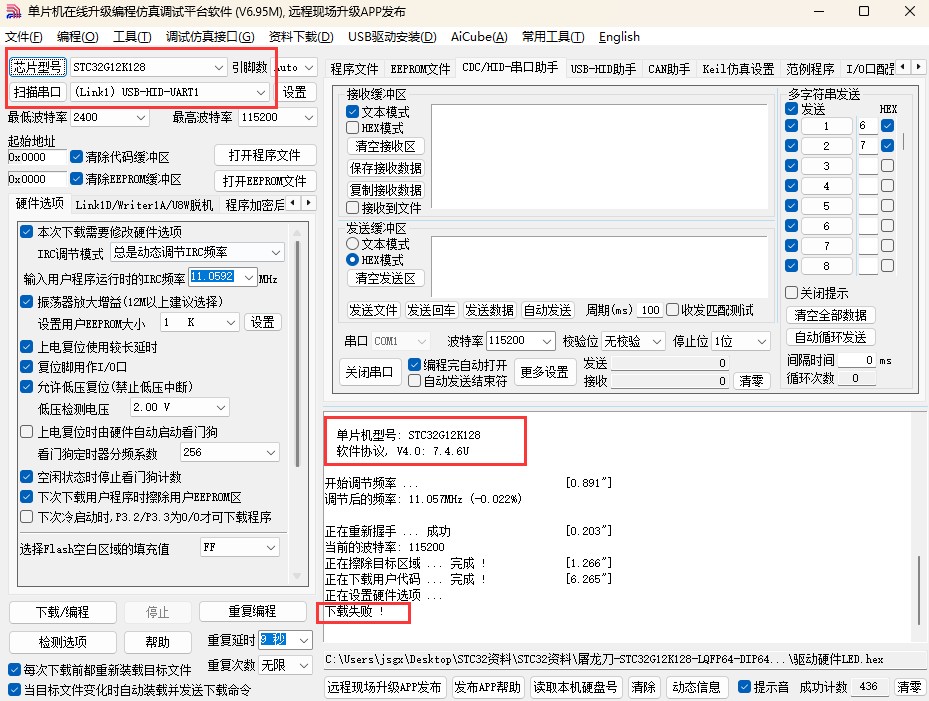The width and height of the screenshot is (929, 701).
Task: Open the AiCube(A) menu
Action: coord(479,37)
